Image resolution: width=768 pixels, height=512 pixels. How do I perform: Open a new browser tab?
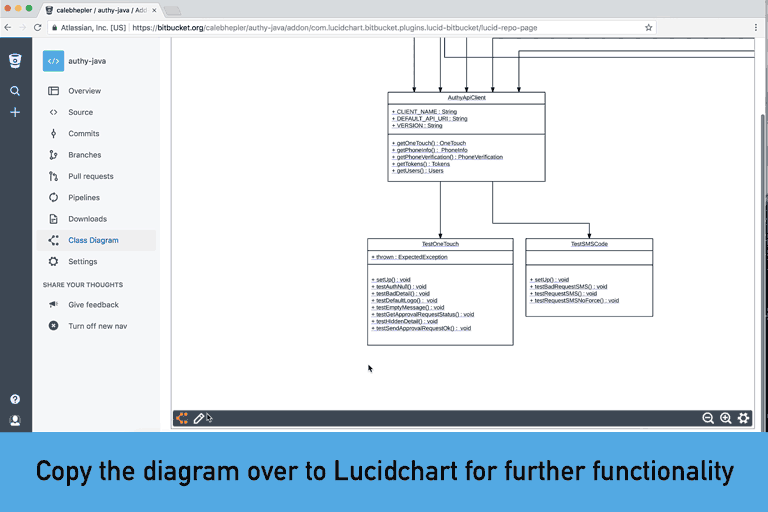point(172,10)
